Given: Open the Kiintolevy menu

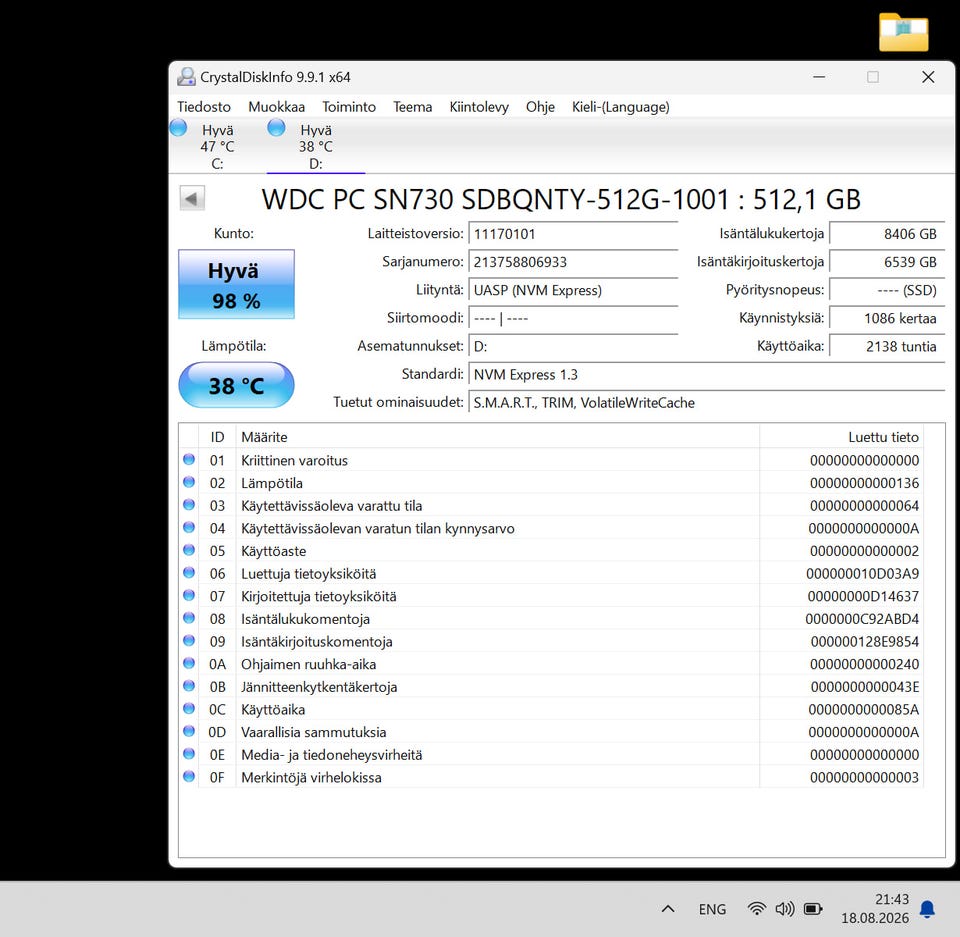Looking at the screenshot, I should coord(479,107).
